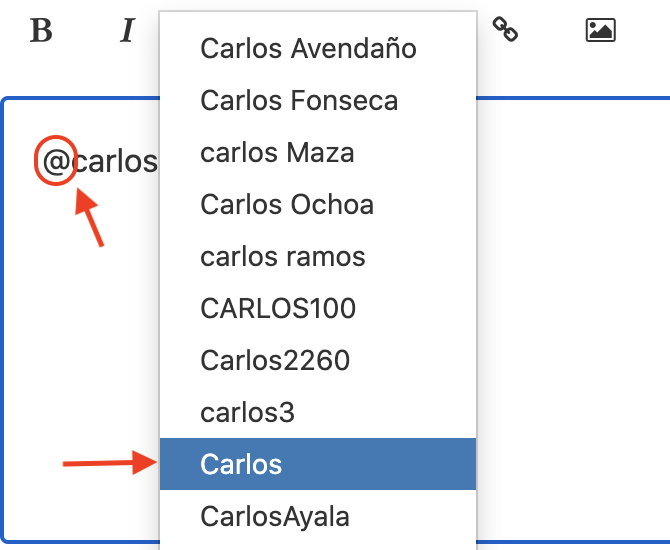Insert a hyperlink using the chain icon

click(505, 29)
